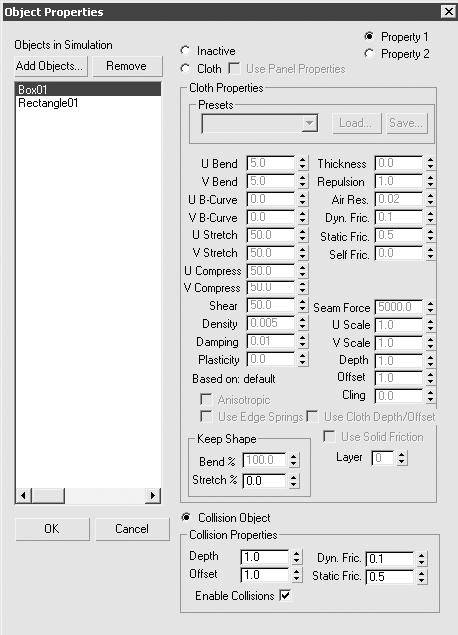The width and height of the screenshot is (458, 635).
Task: Toggle the Enable Collisions checkbox
Action: click(x=285, y=596)
